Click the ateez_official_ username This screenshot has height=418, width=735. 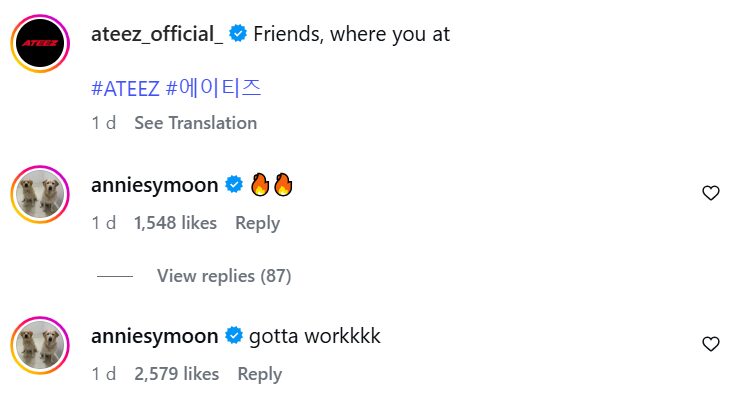[156, 35]
